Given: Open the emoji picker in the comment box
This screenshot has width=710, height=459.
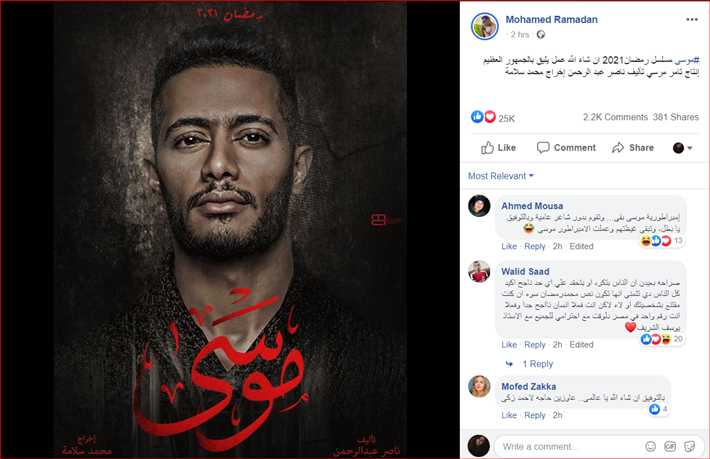Looking at the screenshot, I should [x=650, y=446].
